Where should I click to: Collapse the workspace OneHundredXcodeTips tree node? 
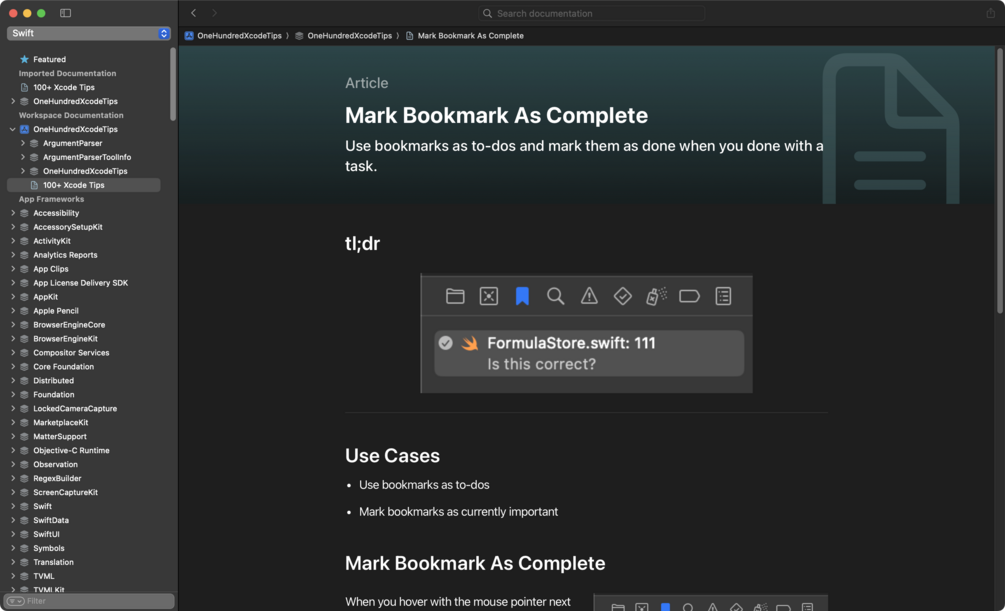click(13, 129)
